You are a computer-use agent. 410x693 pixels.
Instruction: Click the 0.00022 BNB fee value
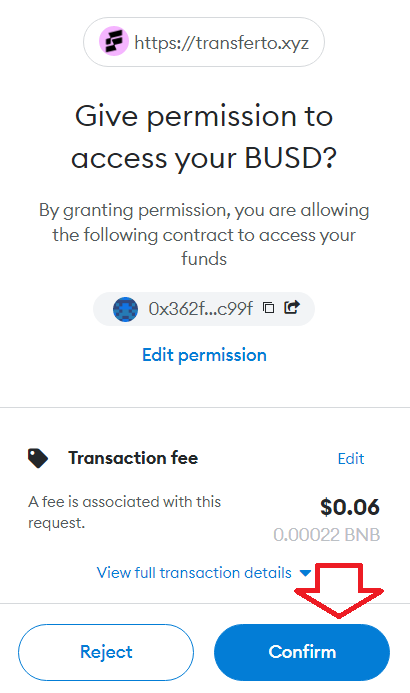pos(326,535)
